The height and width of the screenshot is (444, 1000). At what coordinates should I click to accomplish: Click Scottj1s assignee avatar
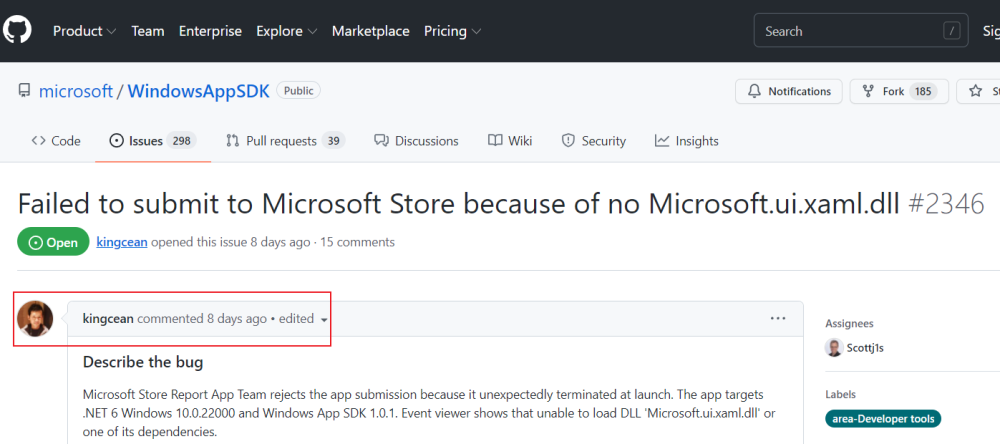834,348
